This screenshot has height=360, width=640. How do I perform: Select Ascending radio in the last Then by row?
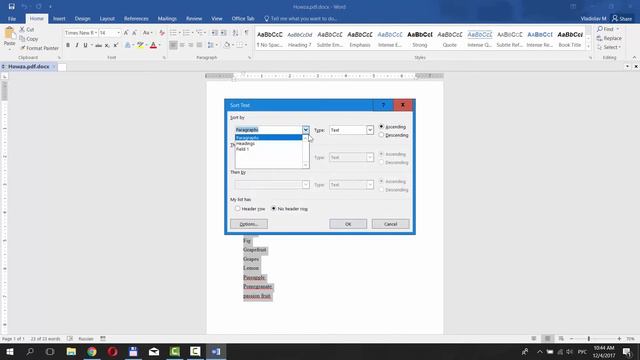click(x=382, y=181)
